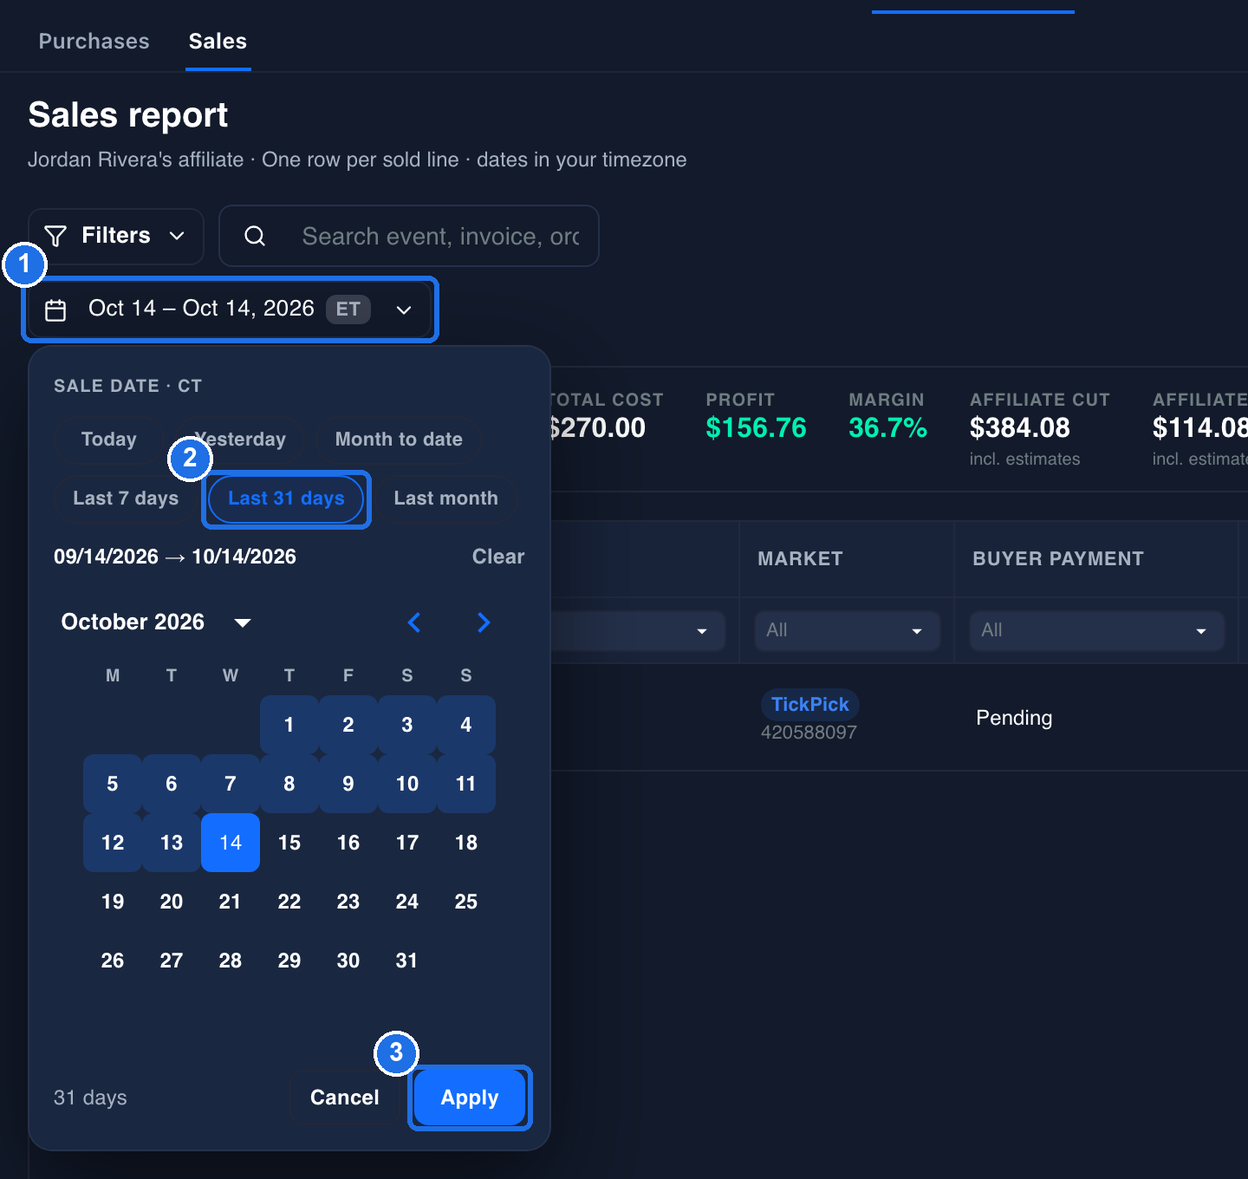Click the Pending buyer payment status
The width and height of the screenshot is (1248, 1179).
coord(1014,718)
